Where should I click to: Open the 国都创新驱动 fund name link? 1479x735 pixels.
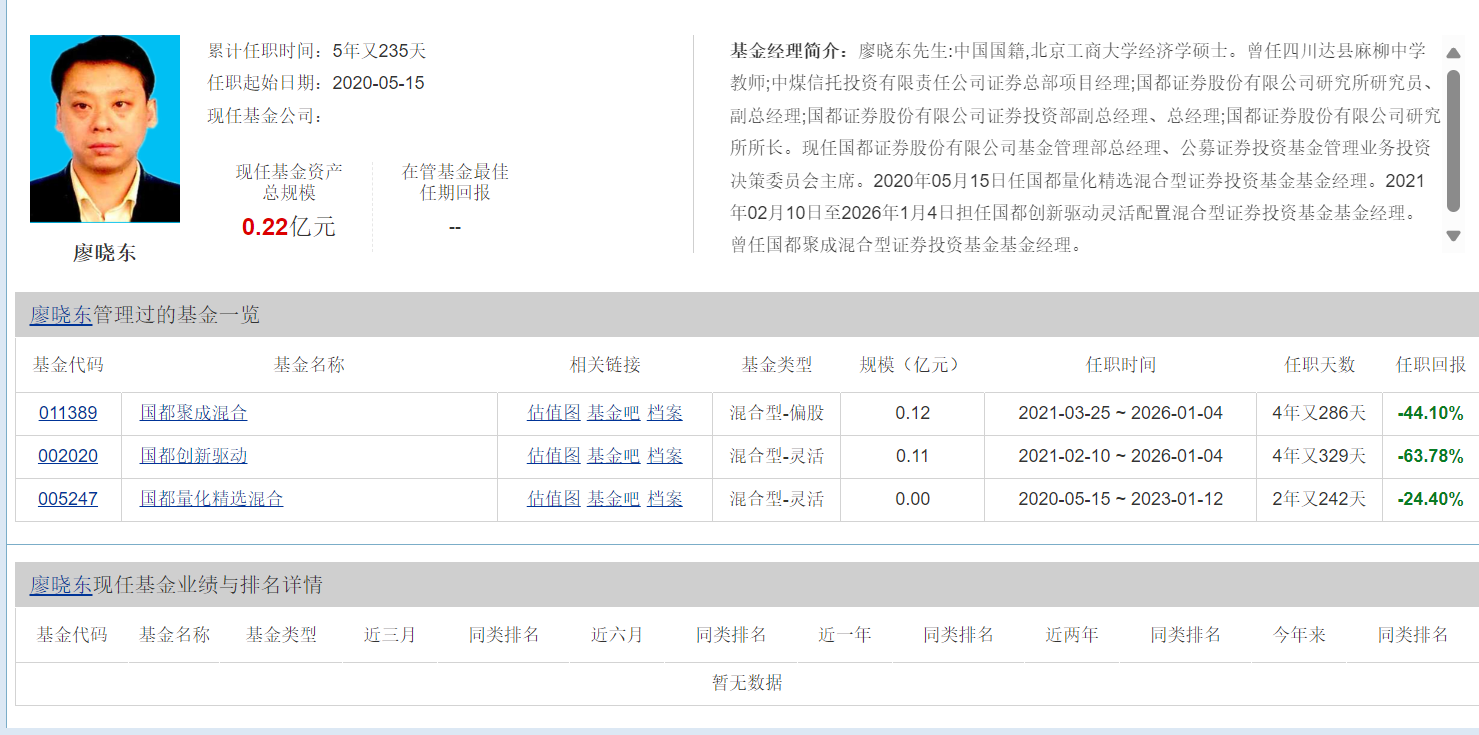pos(193,456)
